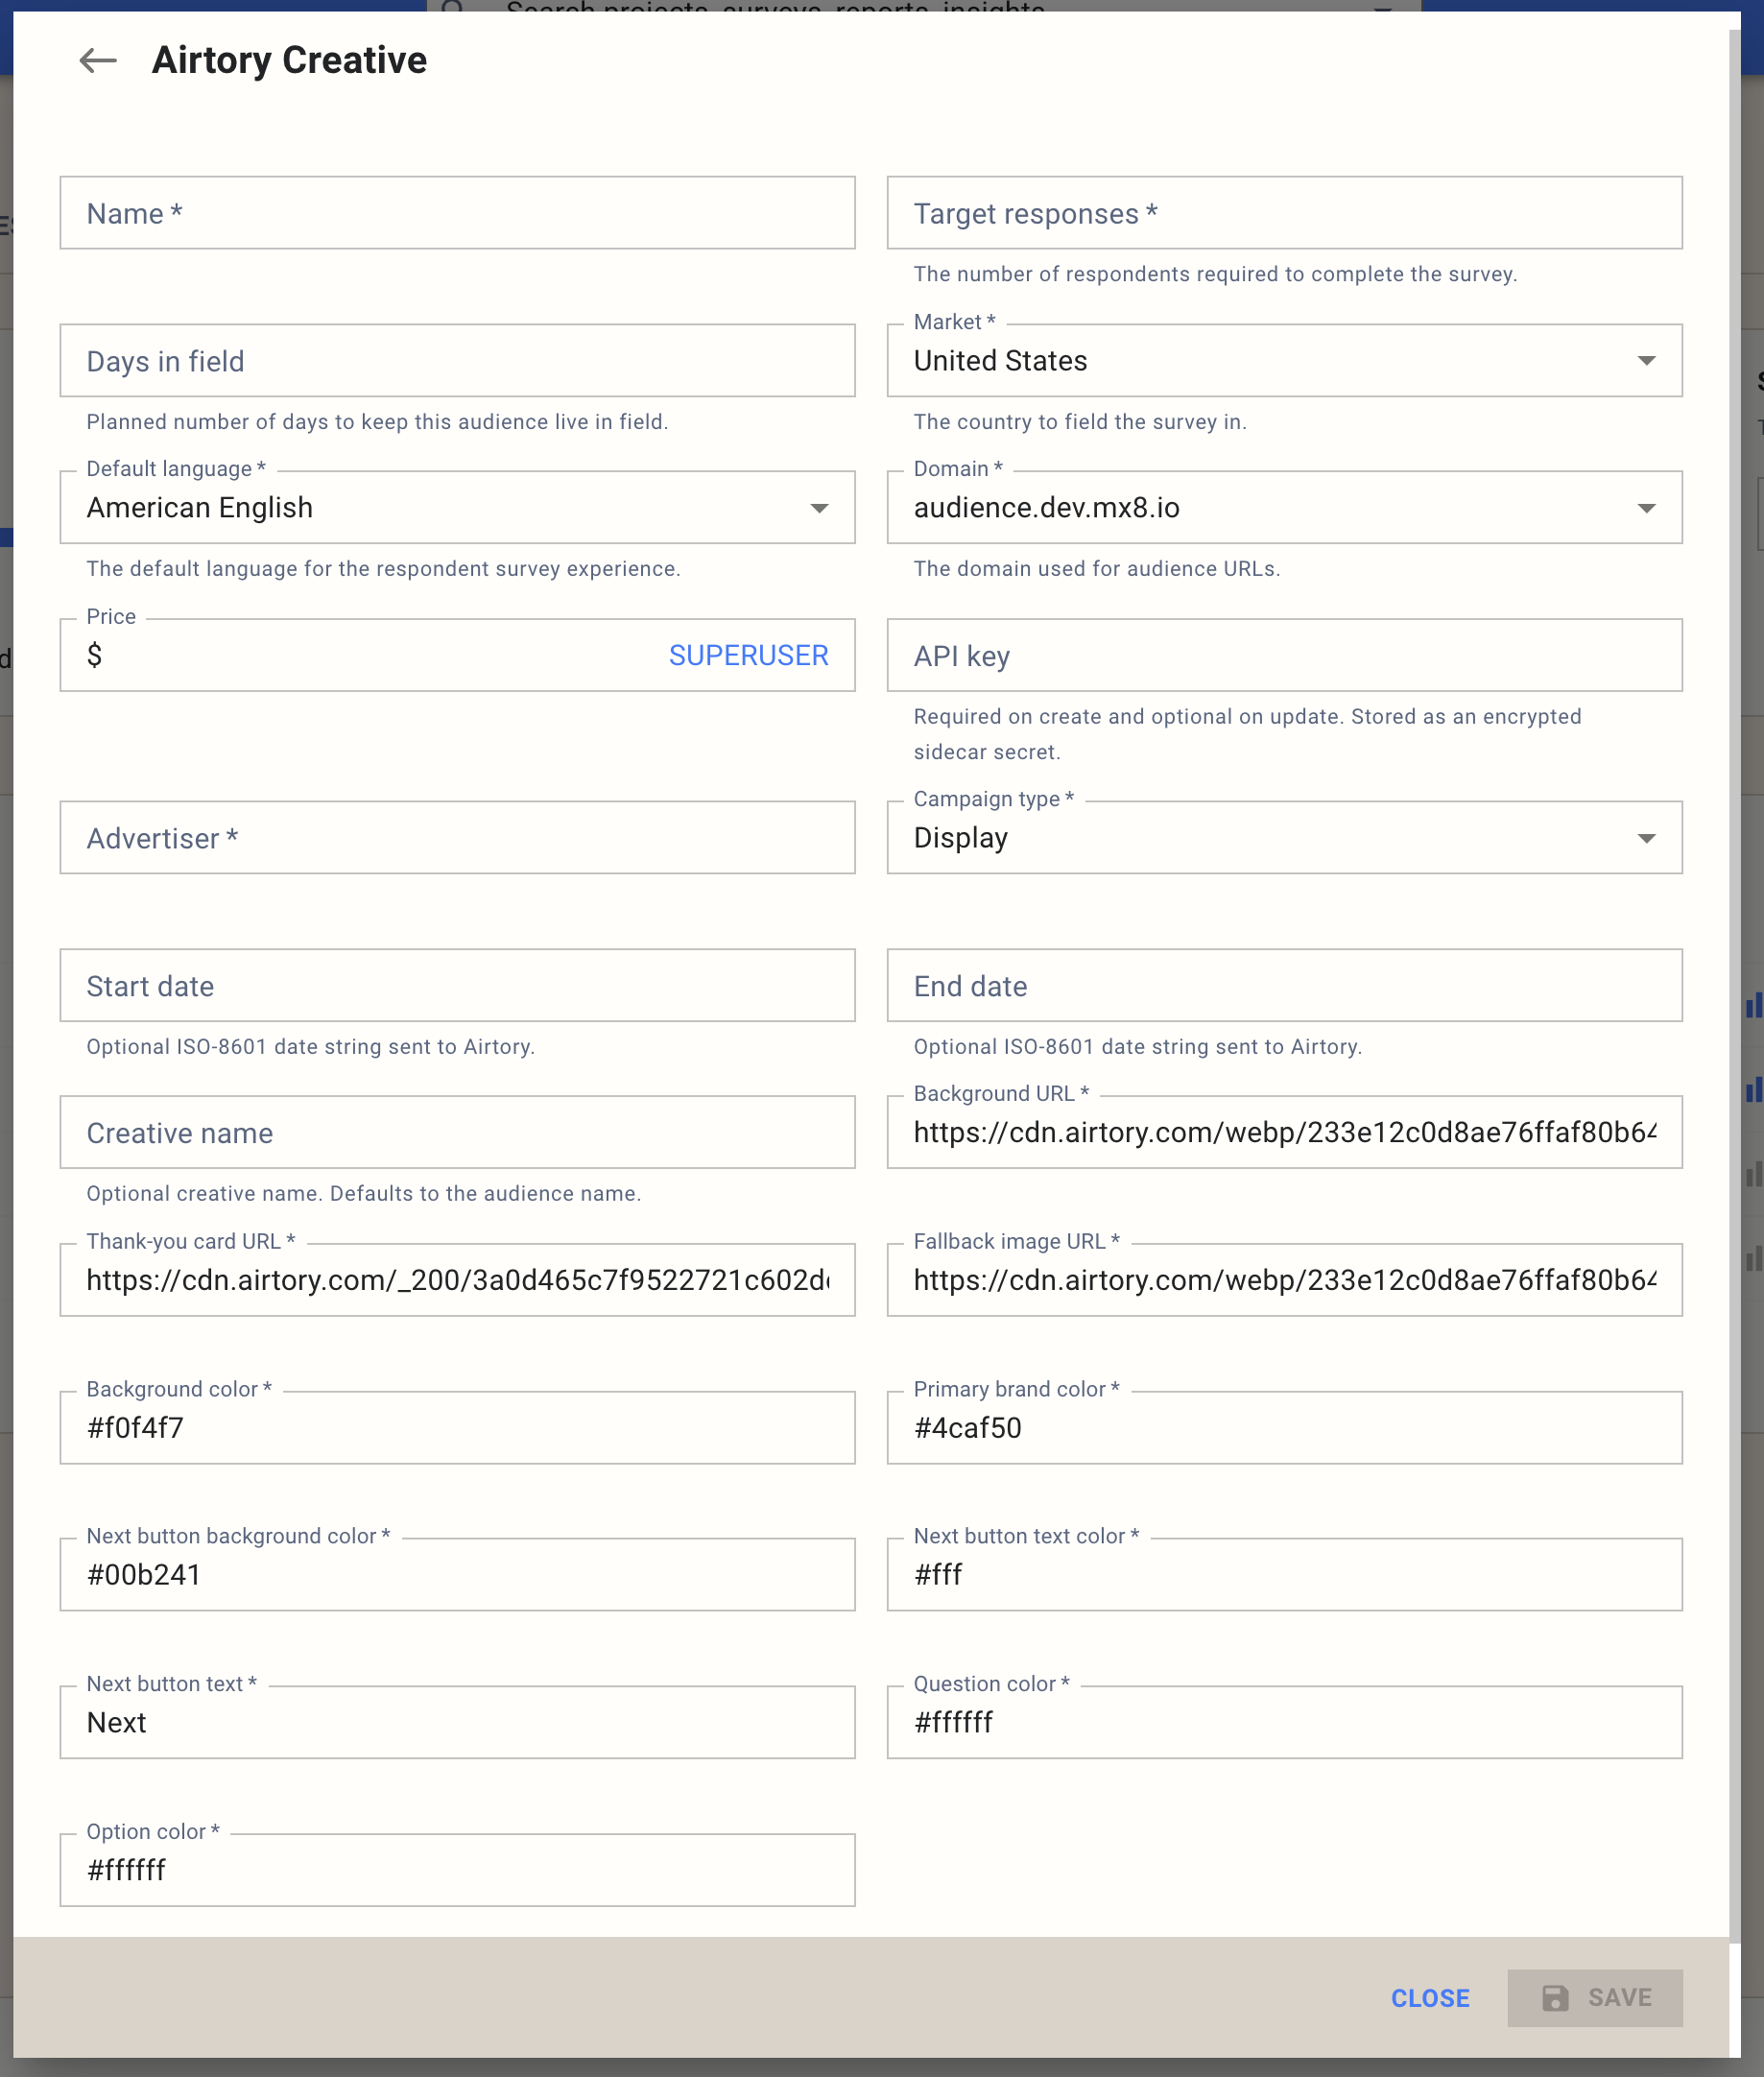Click the CLOSE button
The width and height of the screenshot is (1764, 2077).
[1430, 1997]
